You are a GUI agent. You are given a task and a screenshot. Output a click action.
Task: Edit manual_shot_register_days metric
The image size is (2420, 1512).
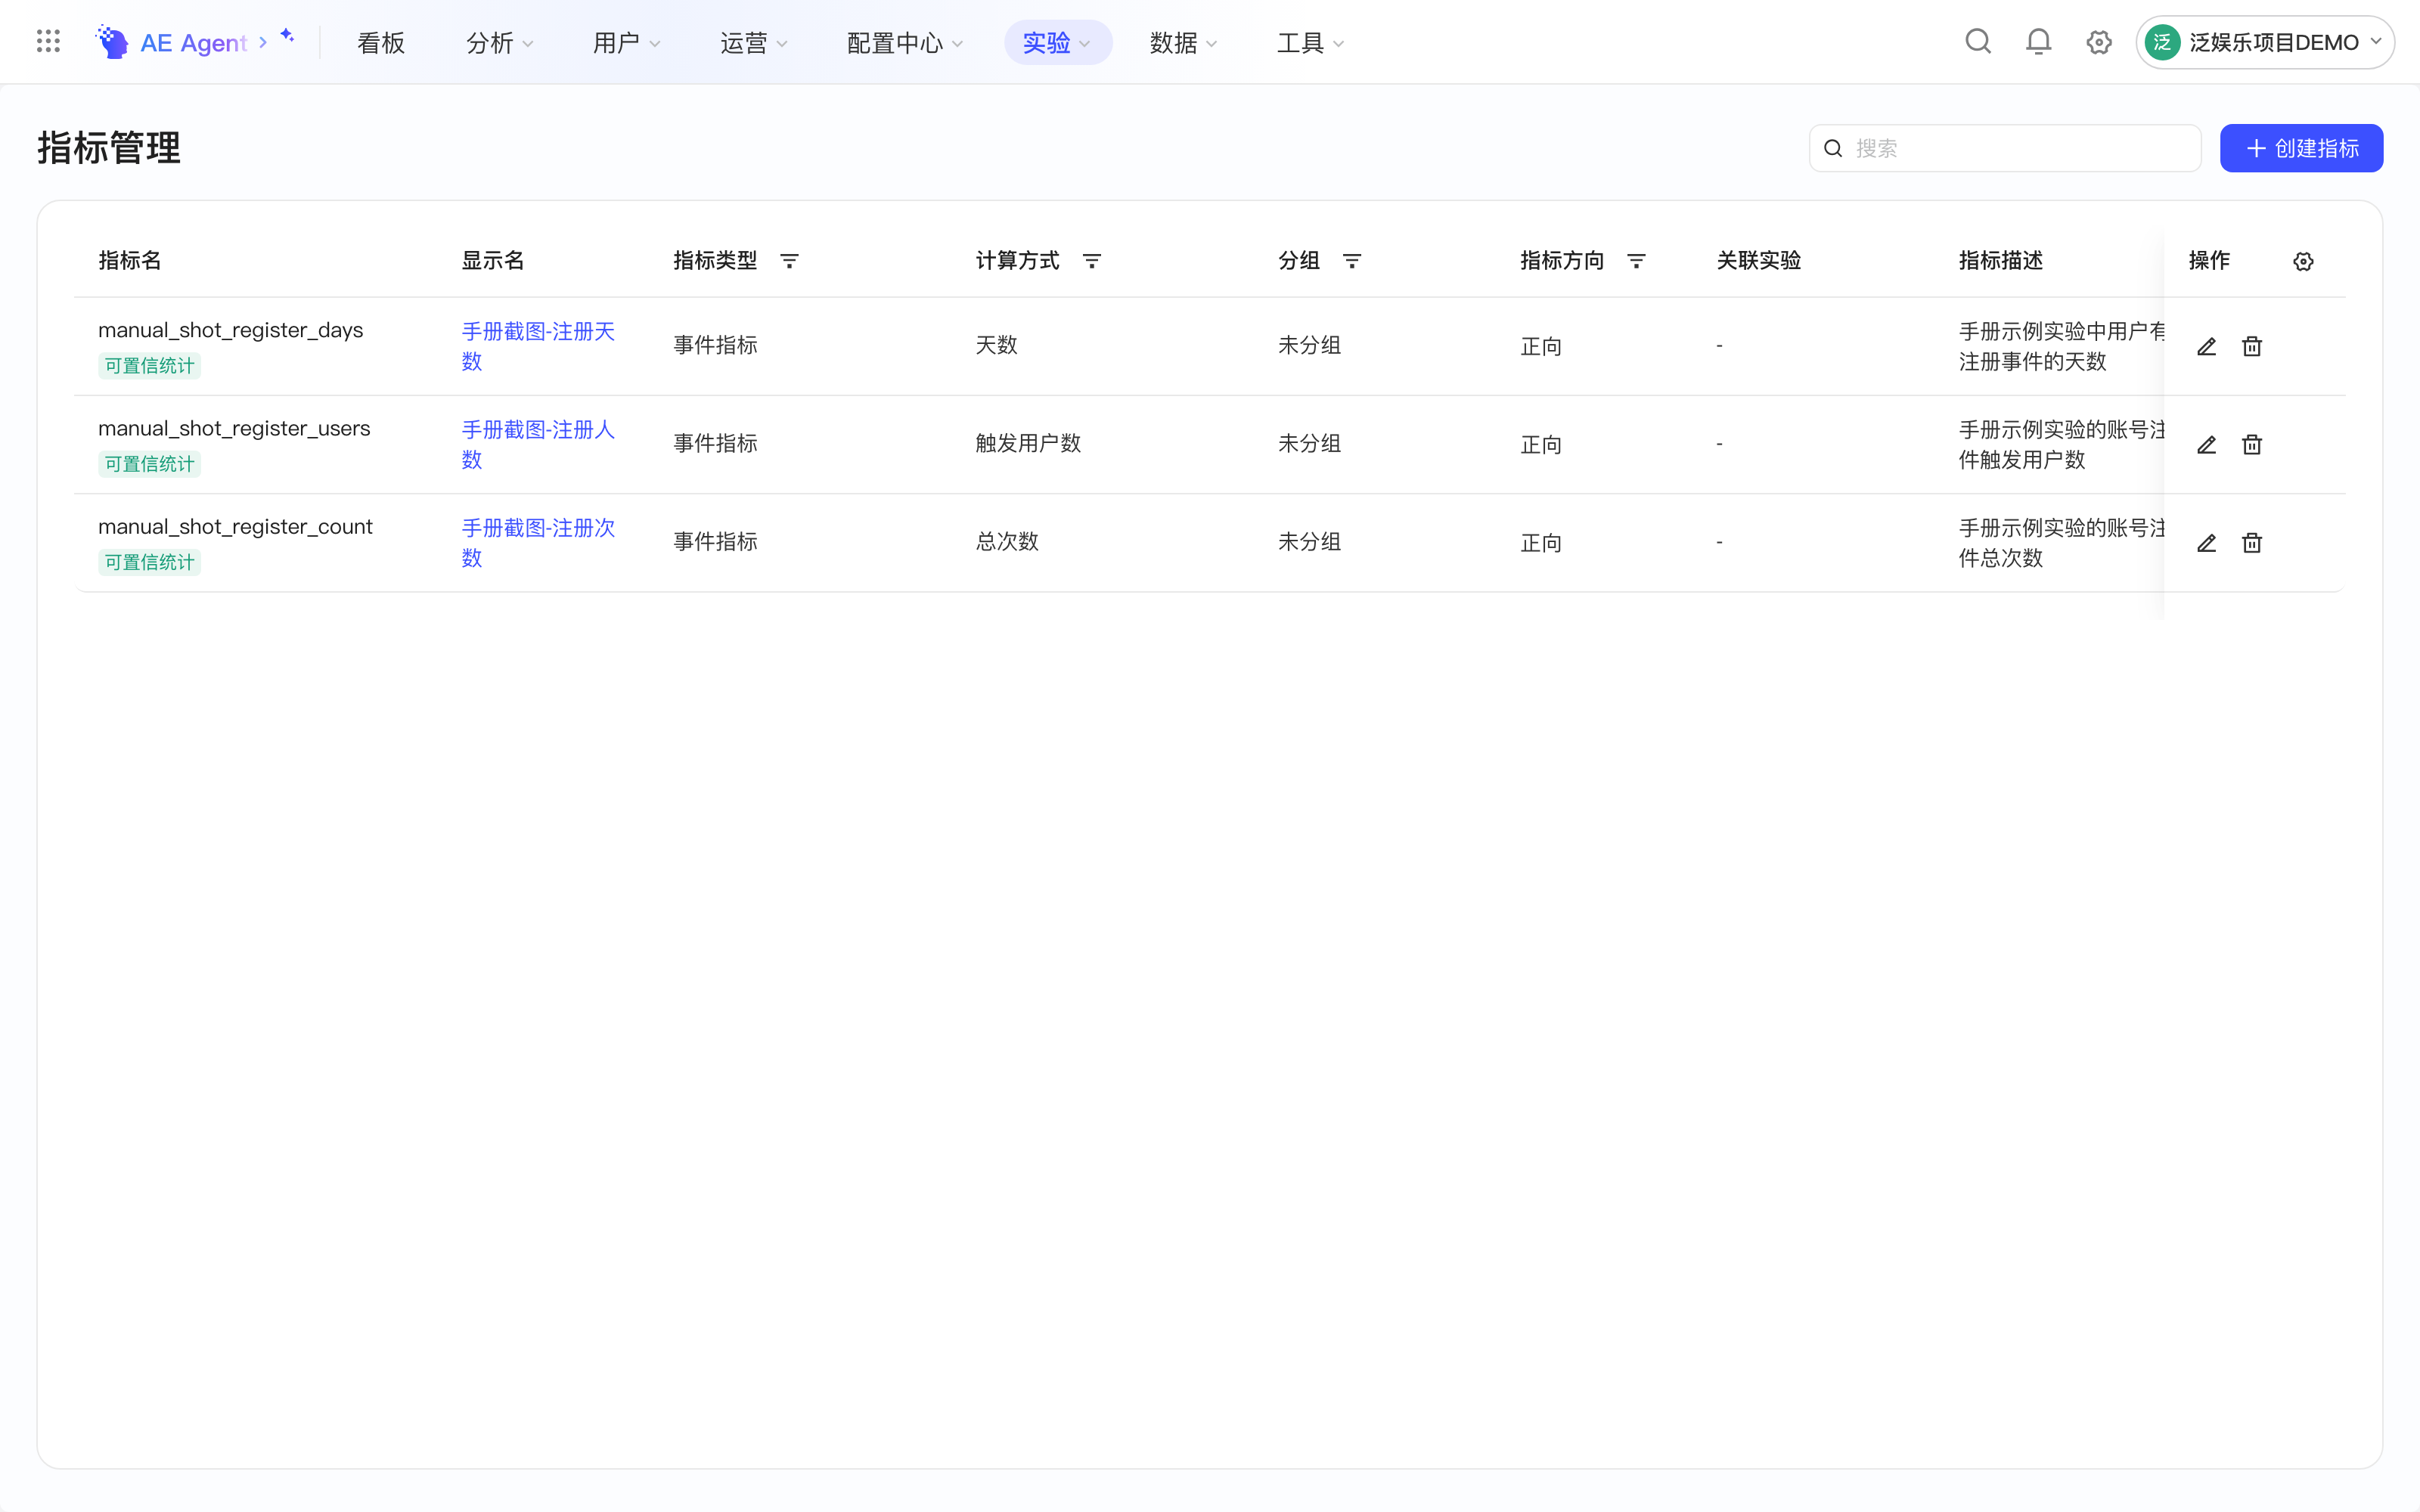tap(2207, 346)
